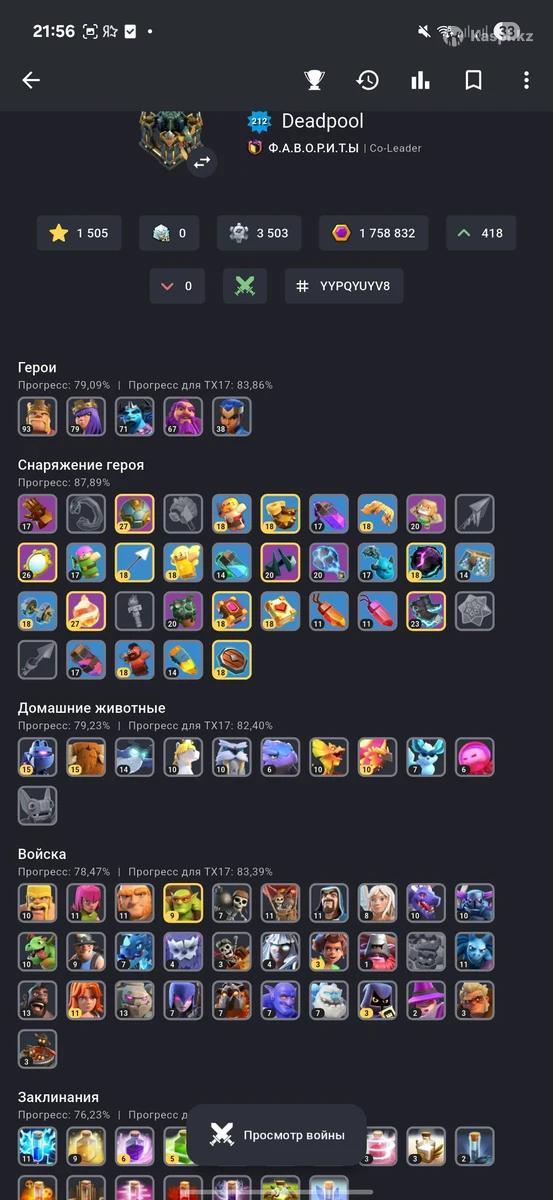The image size is (553, 1200).
Task: Open the history clock icon
Action: point(367,80)
